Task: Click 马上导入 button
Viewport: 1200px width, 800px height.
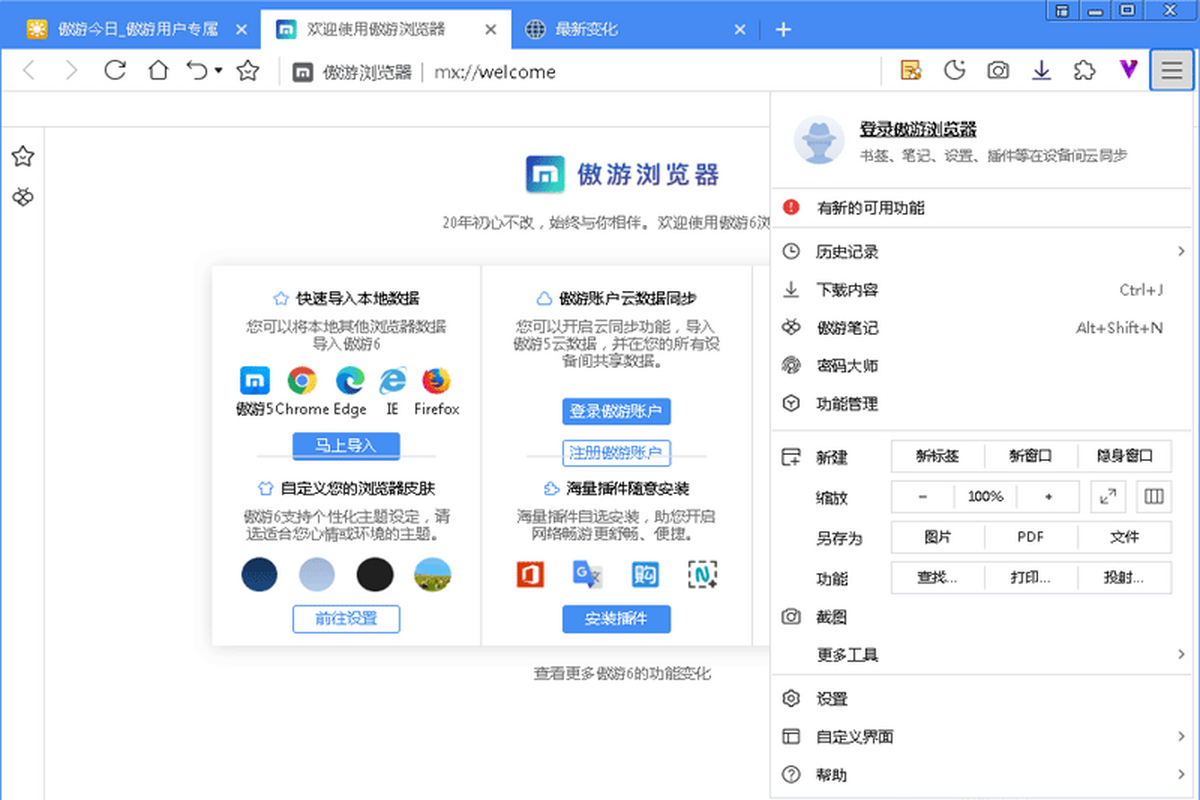Action: point(346,446)
